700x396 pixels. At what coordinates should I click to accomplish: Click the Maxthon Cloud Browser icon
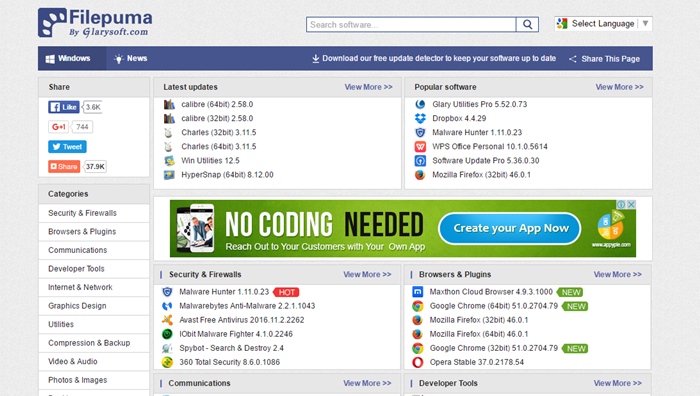417,292
